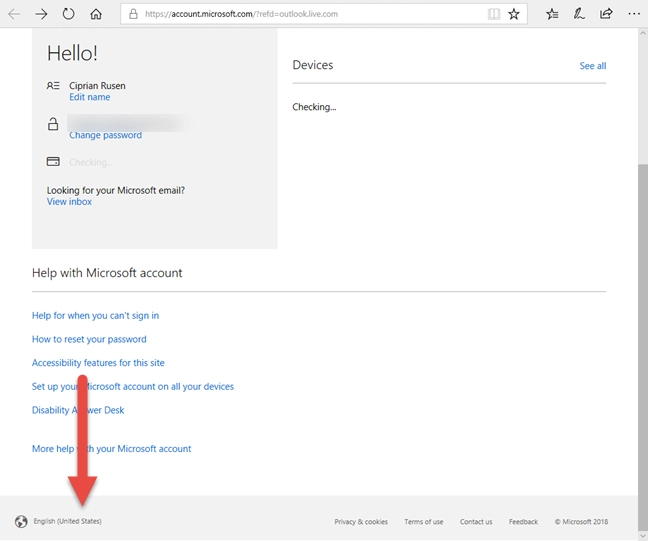Click the Help with Microsoft account heading
This screenshot has height=541, width=648.
107,273
